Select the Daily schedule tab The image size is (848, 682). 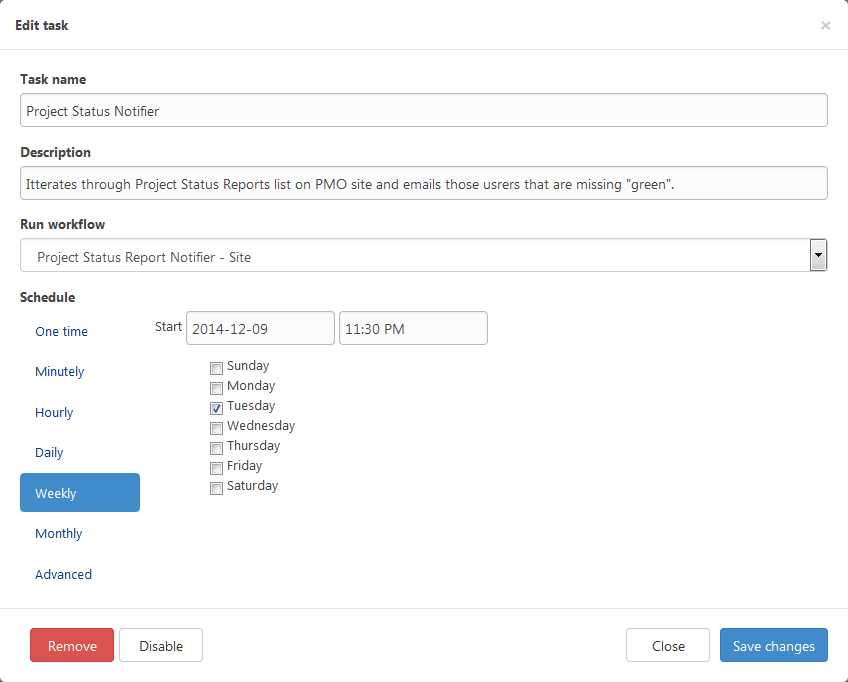49,453
